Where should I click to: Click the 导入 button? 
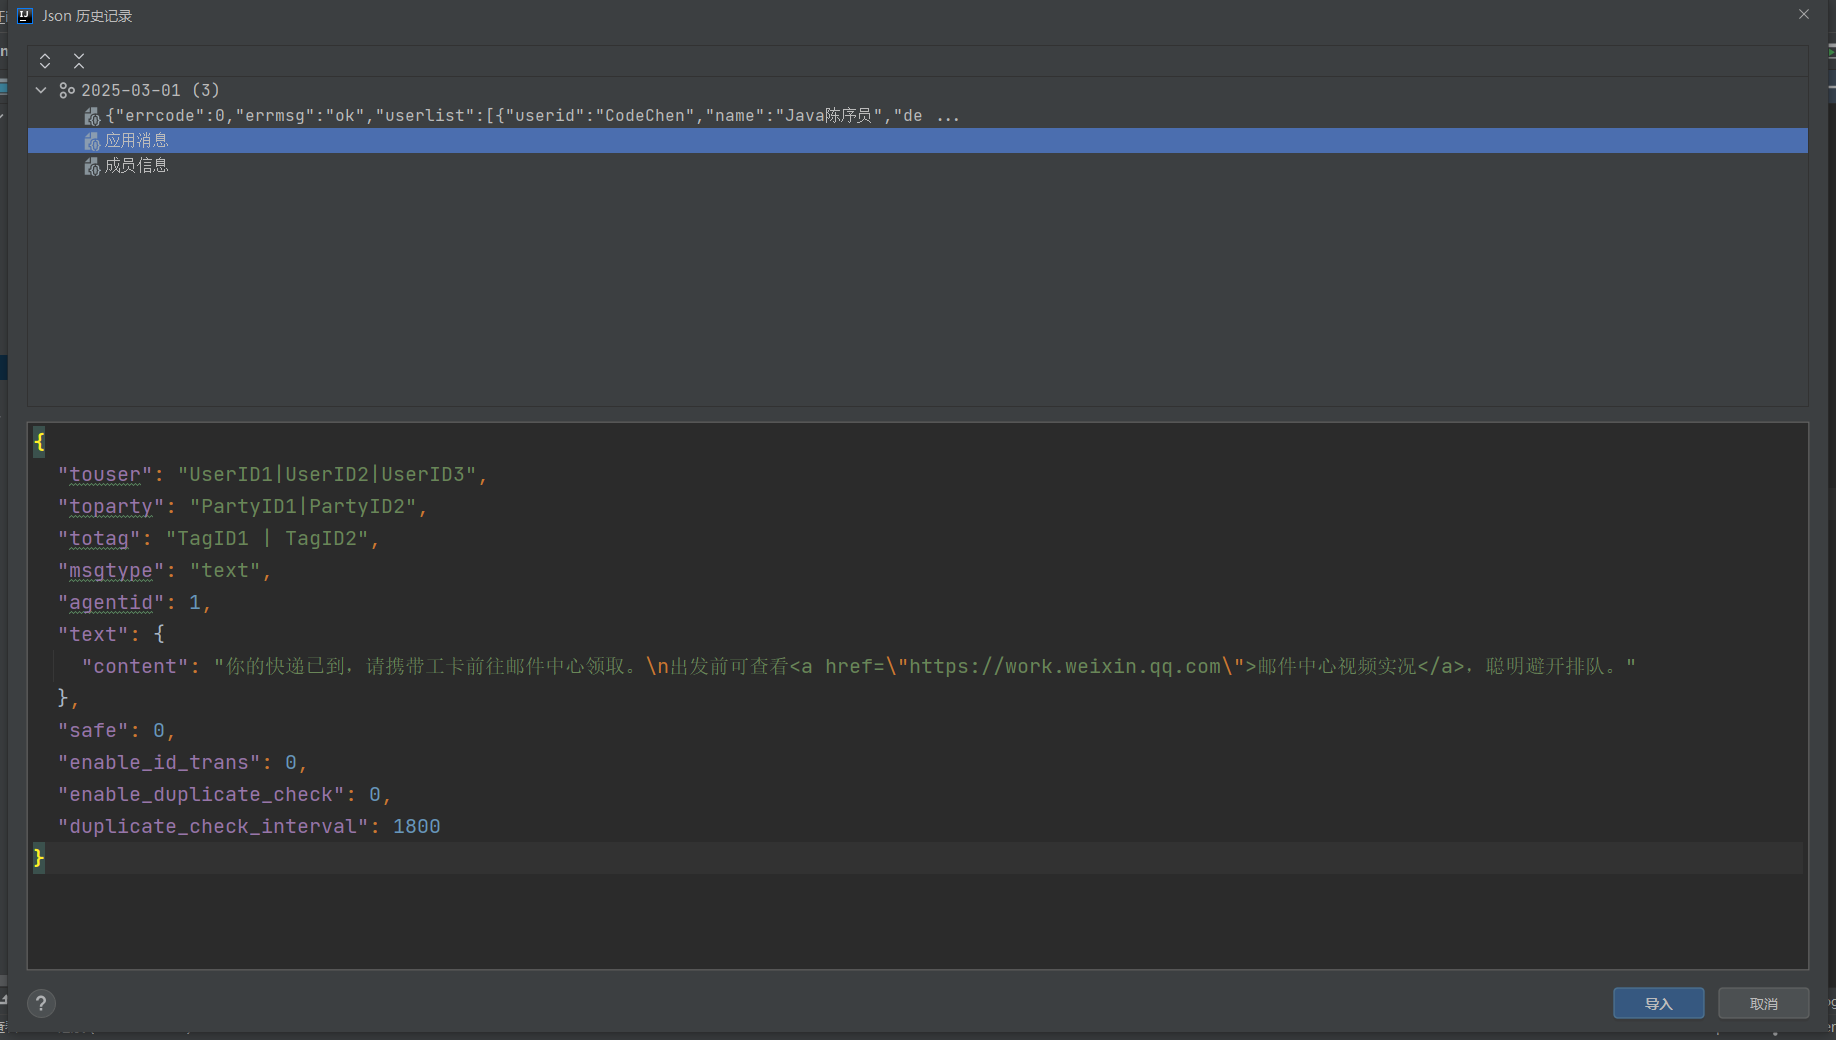(x=1657, y=1003)
